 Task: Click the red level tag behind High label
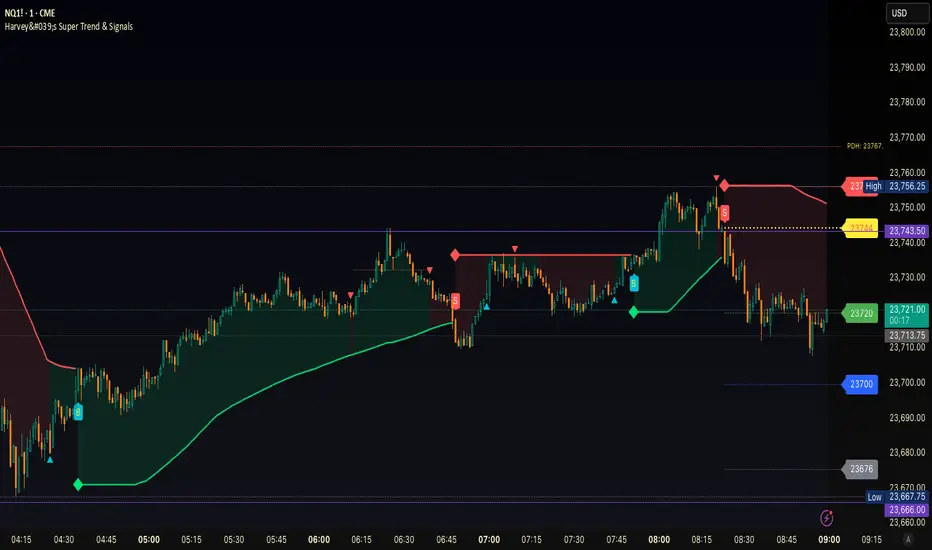pyautogui.click(x=853, y=186)
